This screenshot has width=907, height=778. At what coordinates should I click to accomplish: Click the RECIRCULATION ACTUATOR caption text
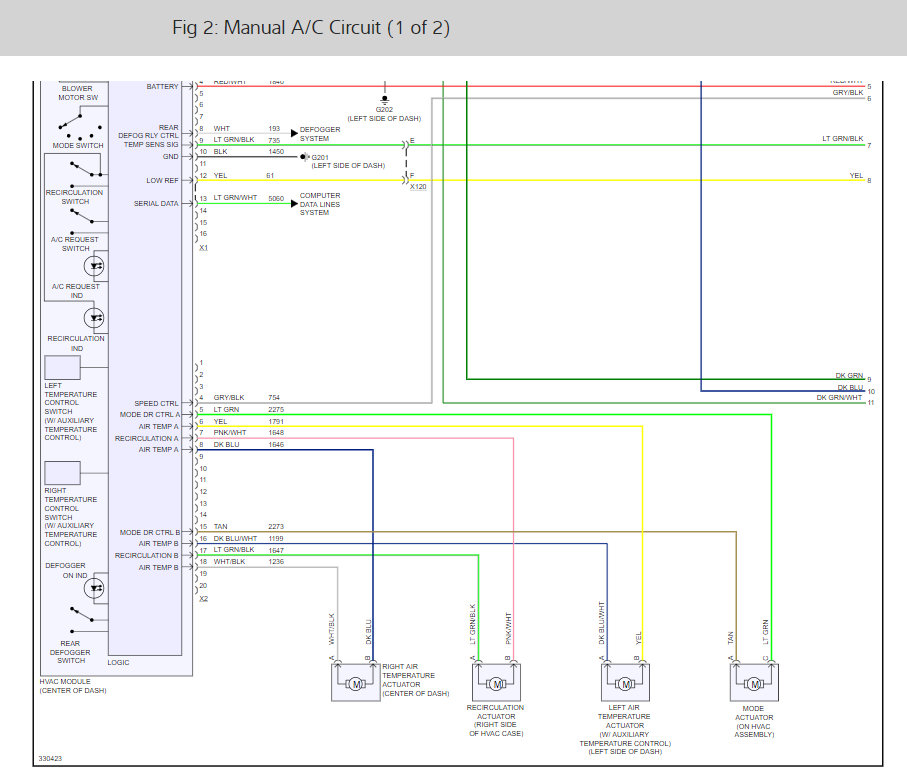point(496,720)
